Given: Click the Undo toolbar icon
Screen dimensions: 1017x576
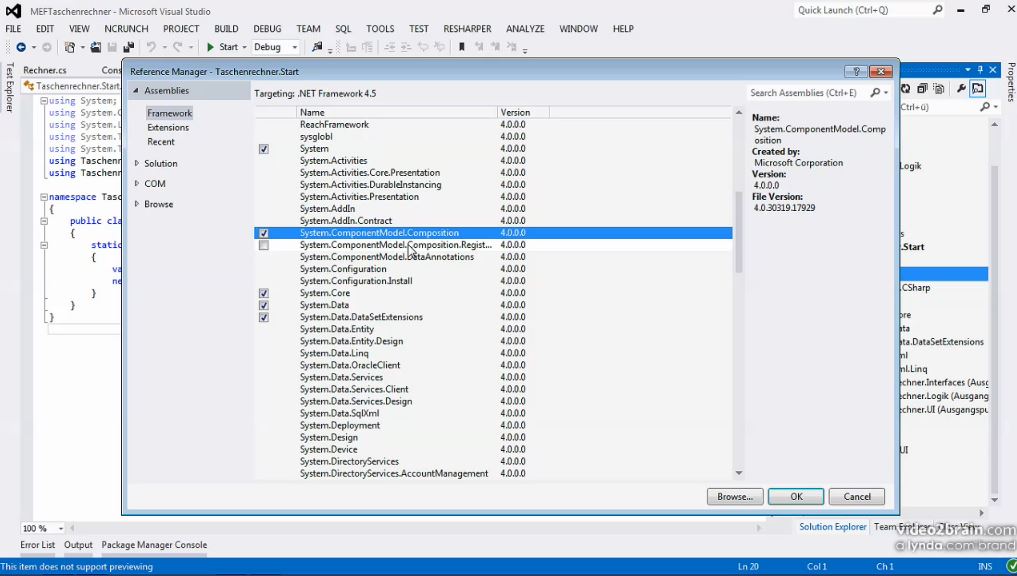Looking at the screenshot, I should [x=151, y=47].
